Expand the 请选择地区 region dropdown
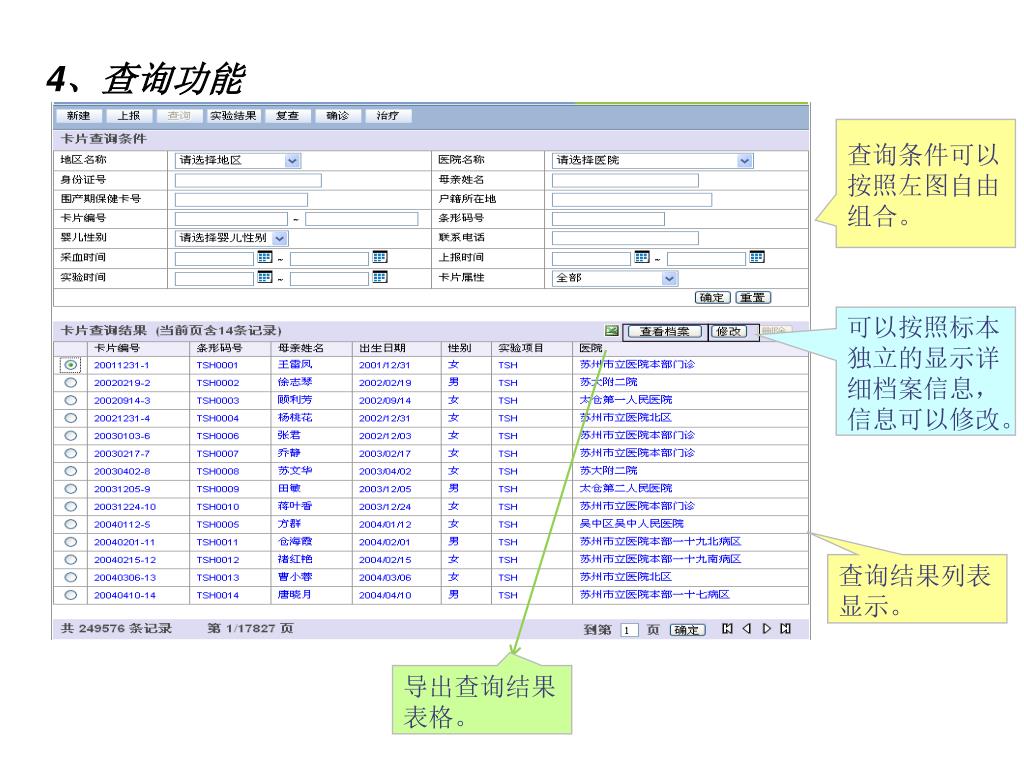The height and width of the screenshot is (768, 1024). (292, 161)
